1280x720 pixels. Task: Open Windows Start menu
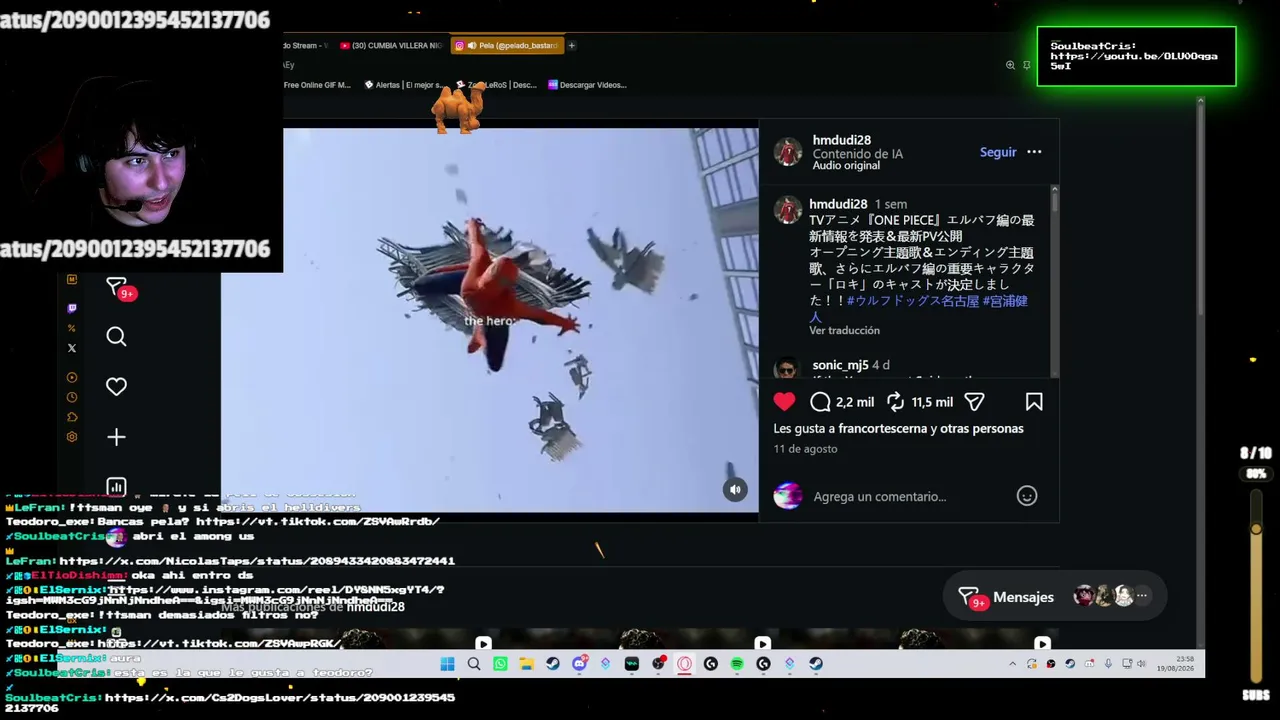tap(447, 664)
